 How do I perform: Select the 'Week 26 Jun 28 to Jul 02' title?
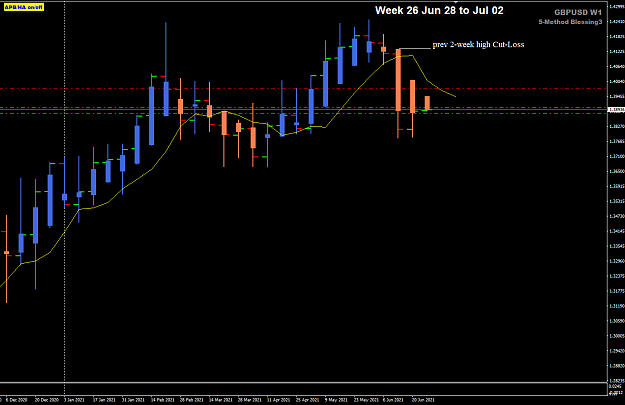pos(439,10)
